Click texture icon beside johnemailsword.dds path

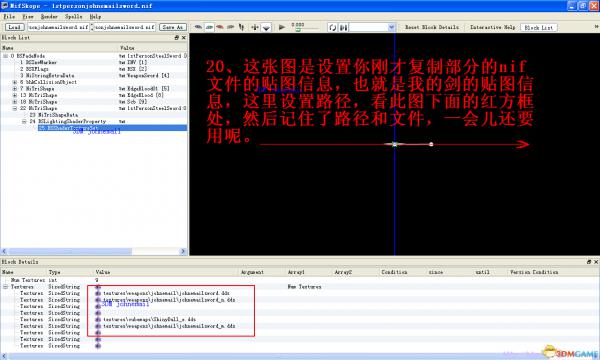[x=98, y=293]
